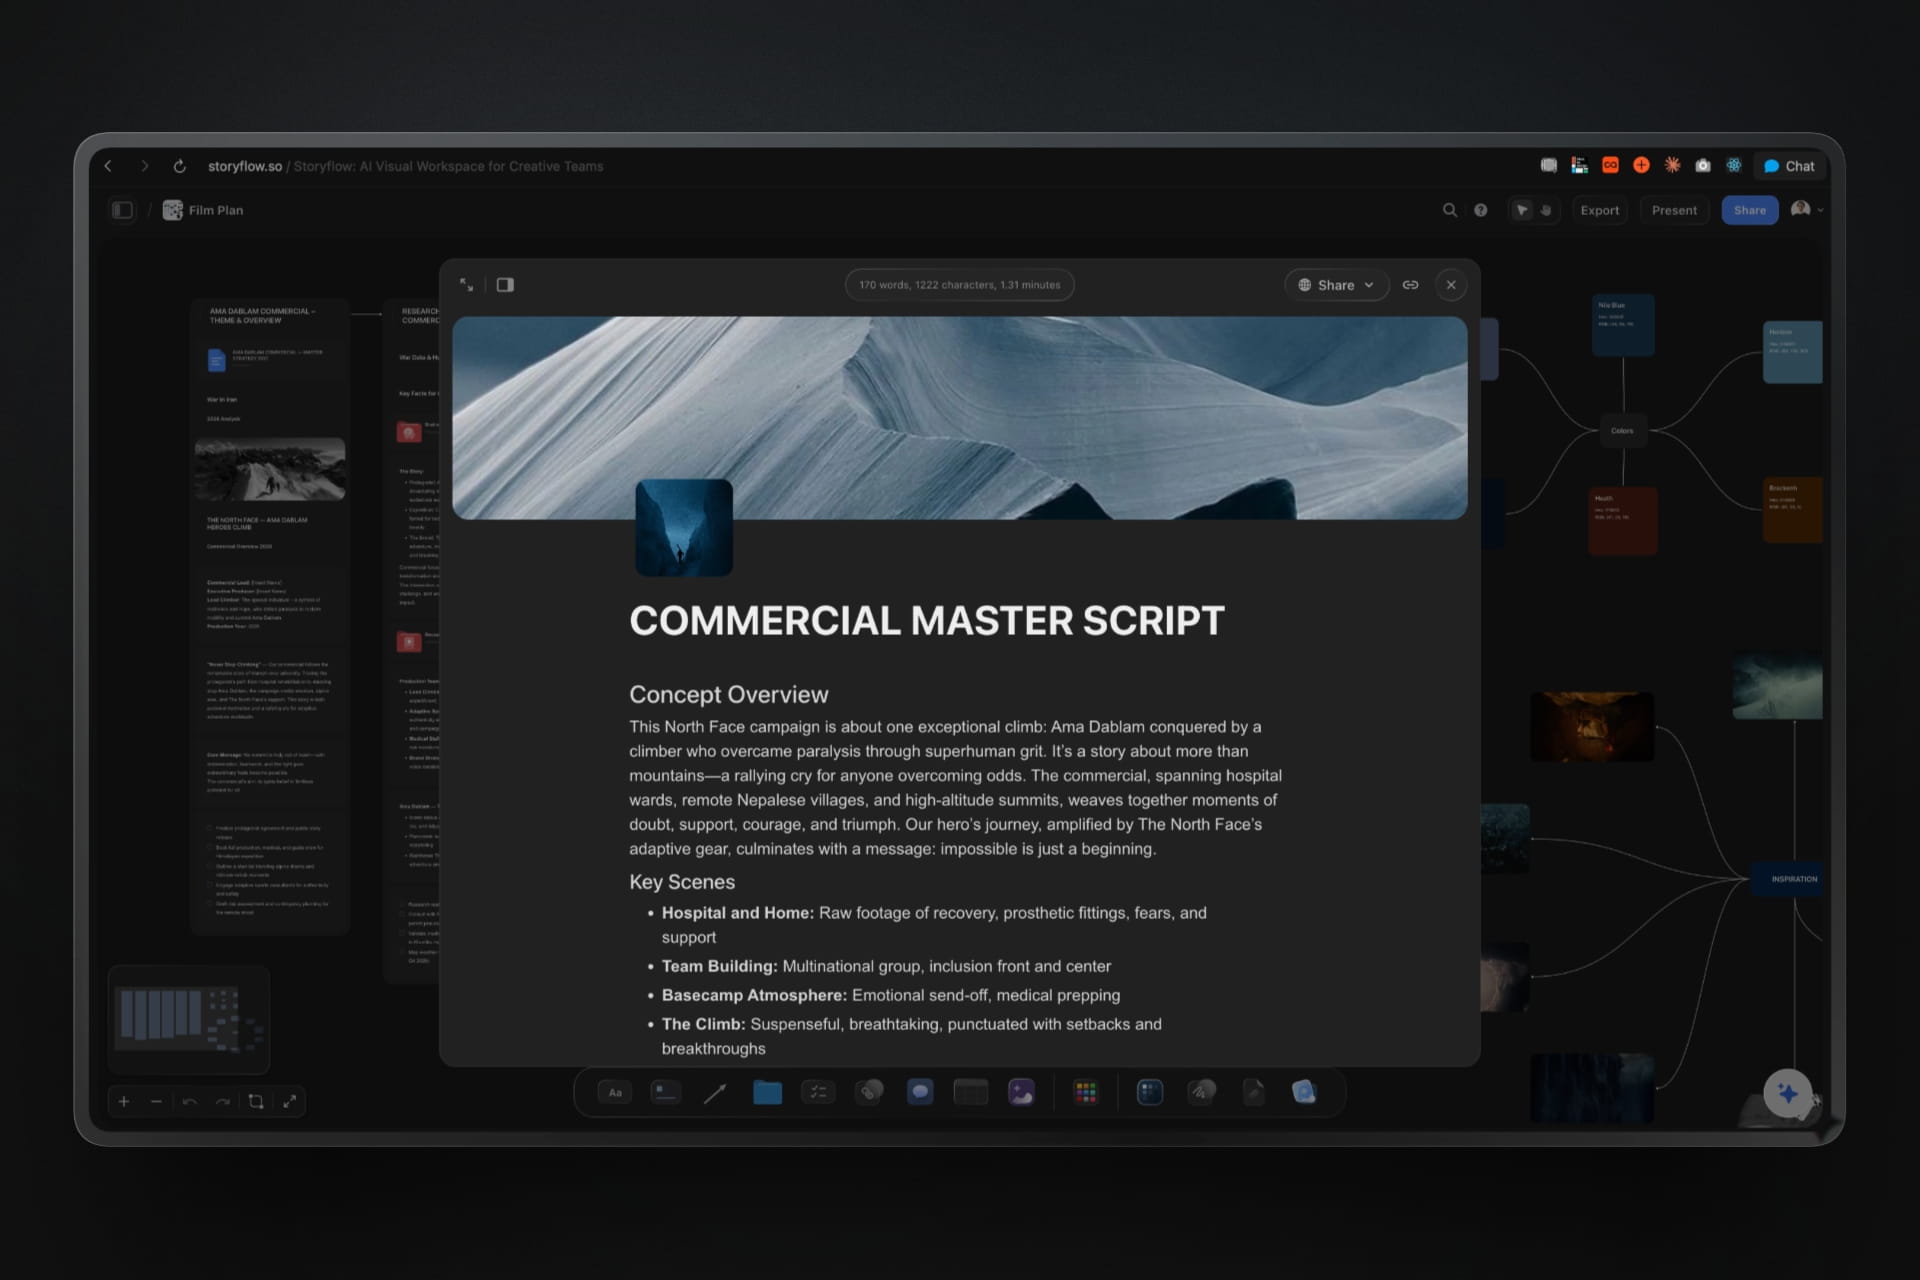This screenshot has height=1280, width=1920.
Task: Open the Chat button in the browser bar
Action: (1789, 166)
